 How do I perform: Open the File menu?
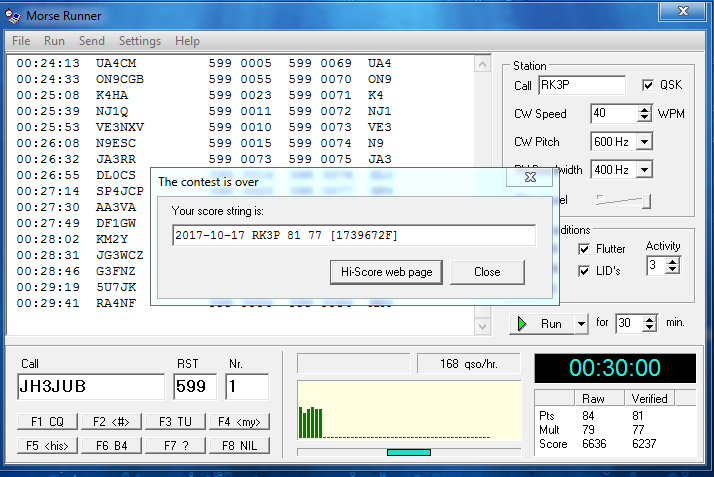(x=21, y=41)
